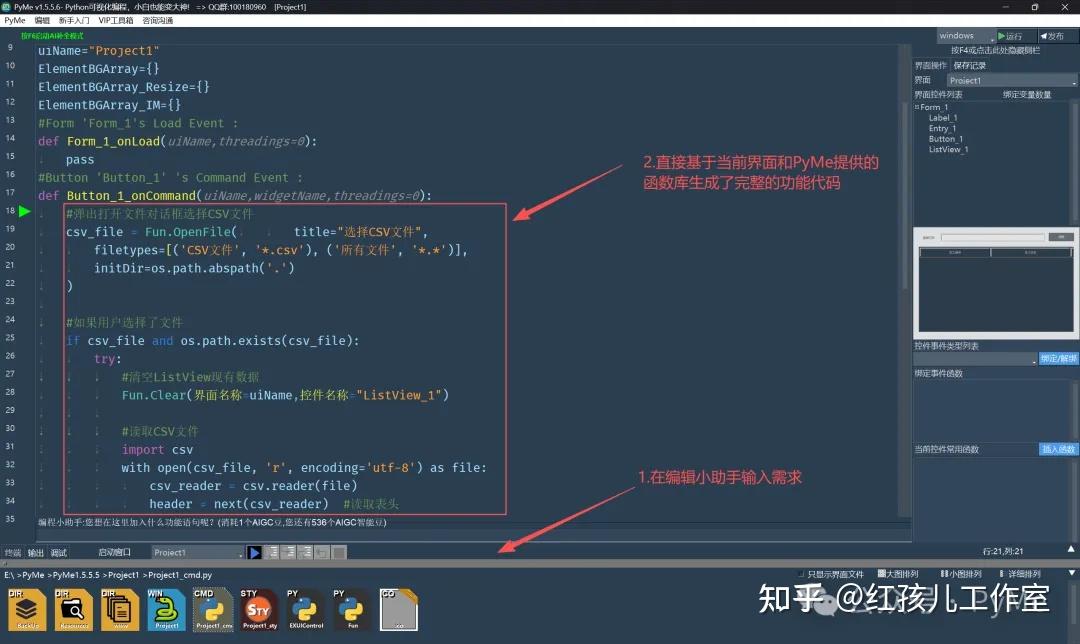Click fourth gray toolbar icon after play button

[x=322, y=552]
